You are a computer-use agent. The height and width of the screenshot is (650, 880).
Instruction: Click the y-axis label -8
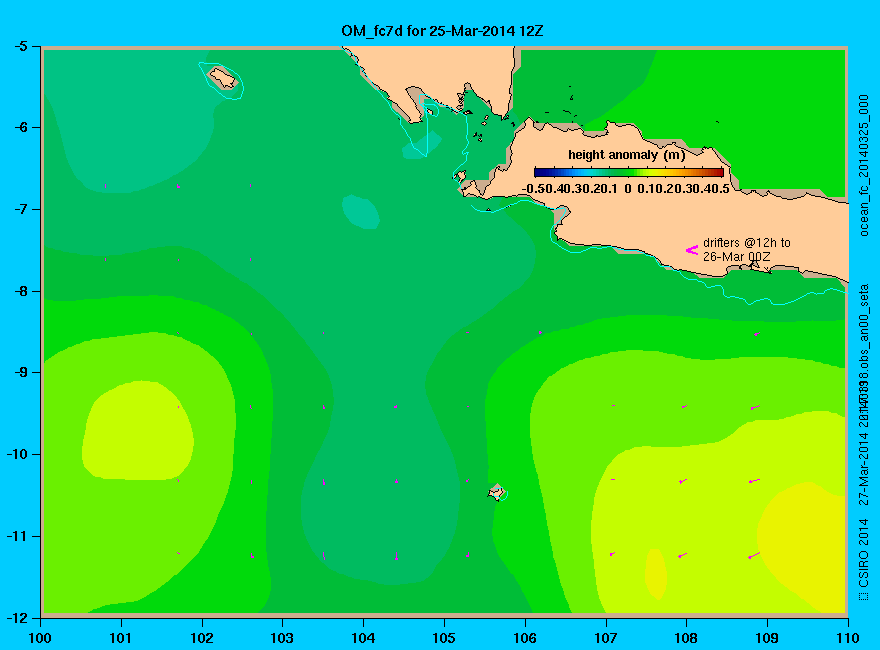click(x=21, y=291)
